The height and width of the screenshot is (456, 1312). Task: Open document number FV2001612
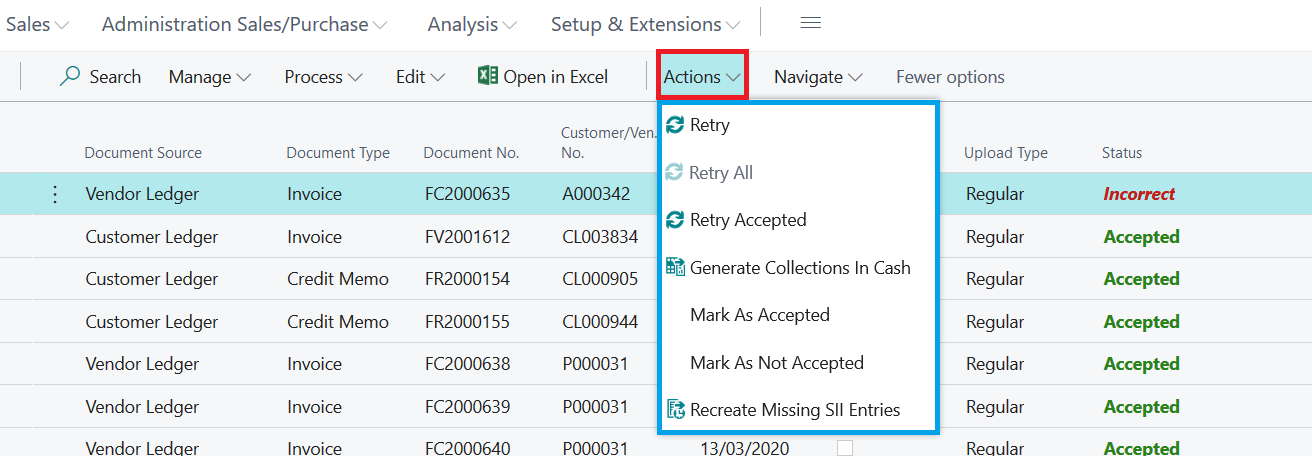pos(467,237)
